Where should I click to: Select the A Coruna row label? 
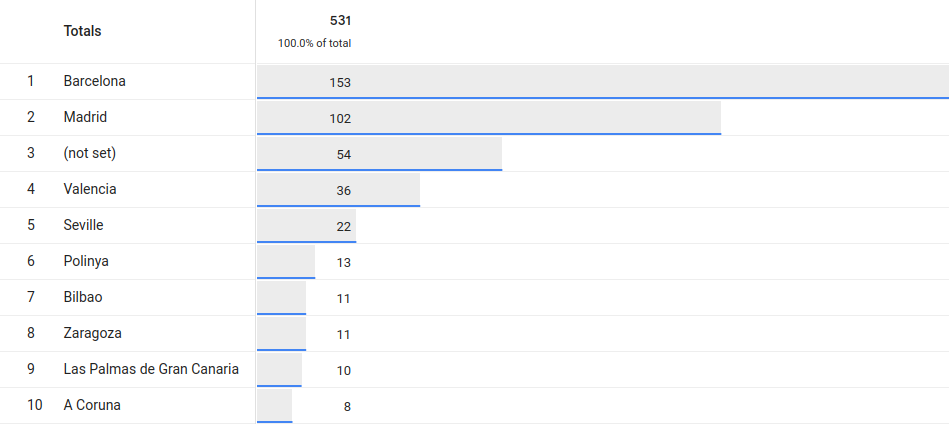(x=92, y=405)
